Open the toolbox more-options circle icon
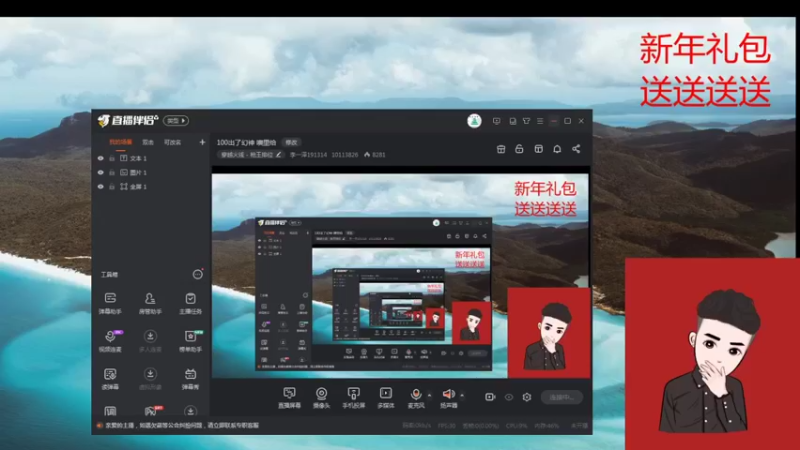Viewport: 800px width, 450px height. (x=197, y=274)
